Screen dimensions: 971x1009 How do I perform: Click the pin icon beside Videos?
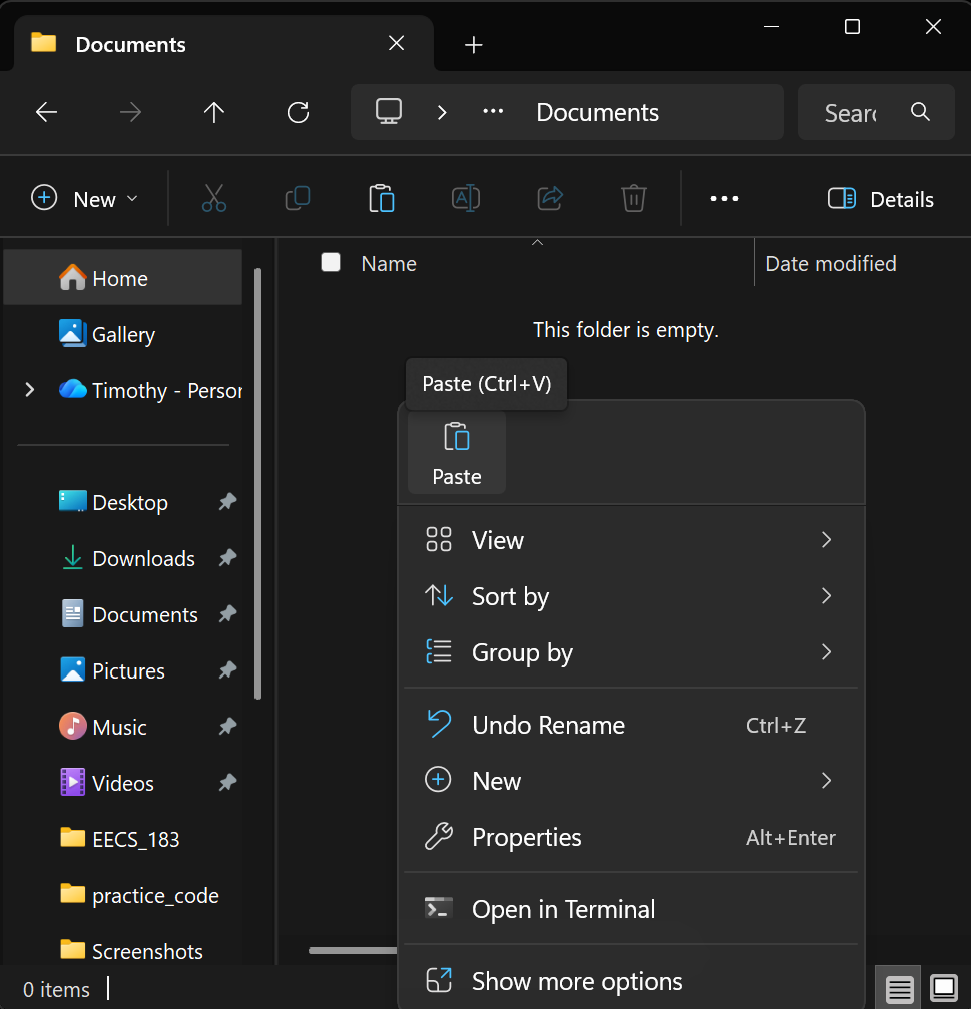[227, 782]
